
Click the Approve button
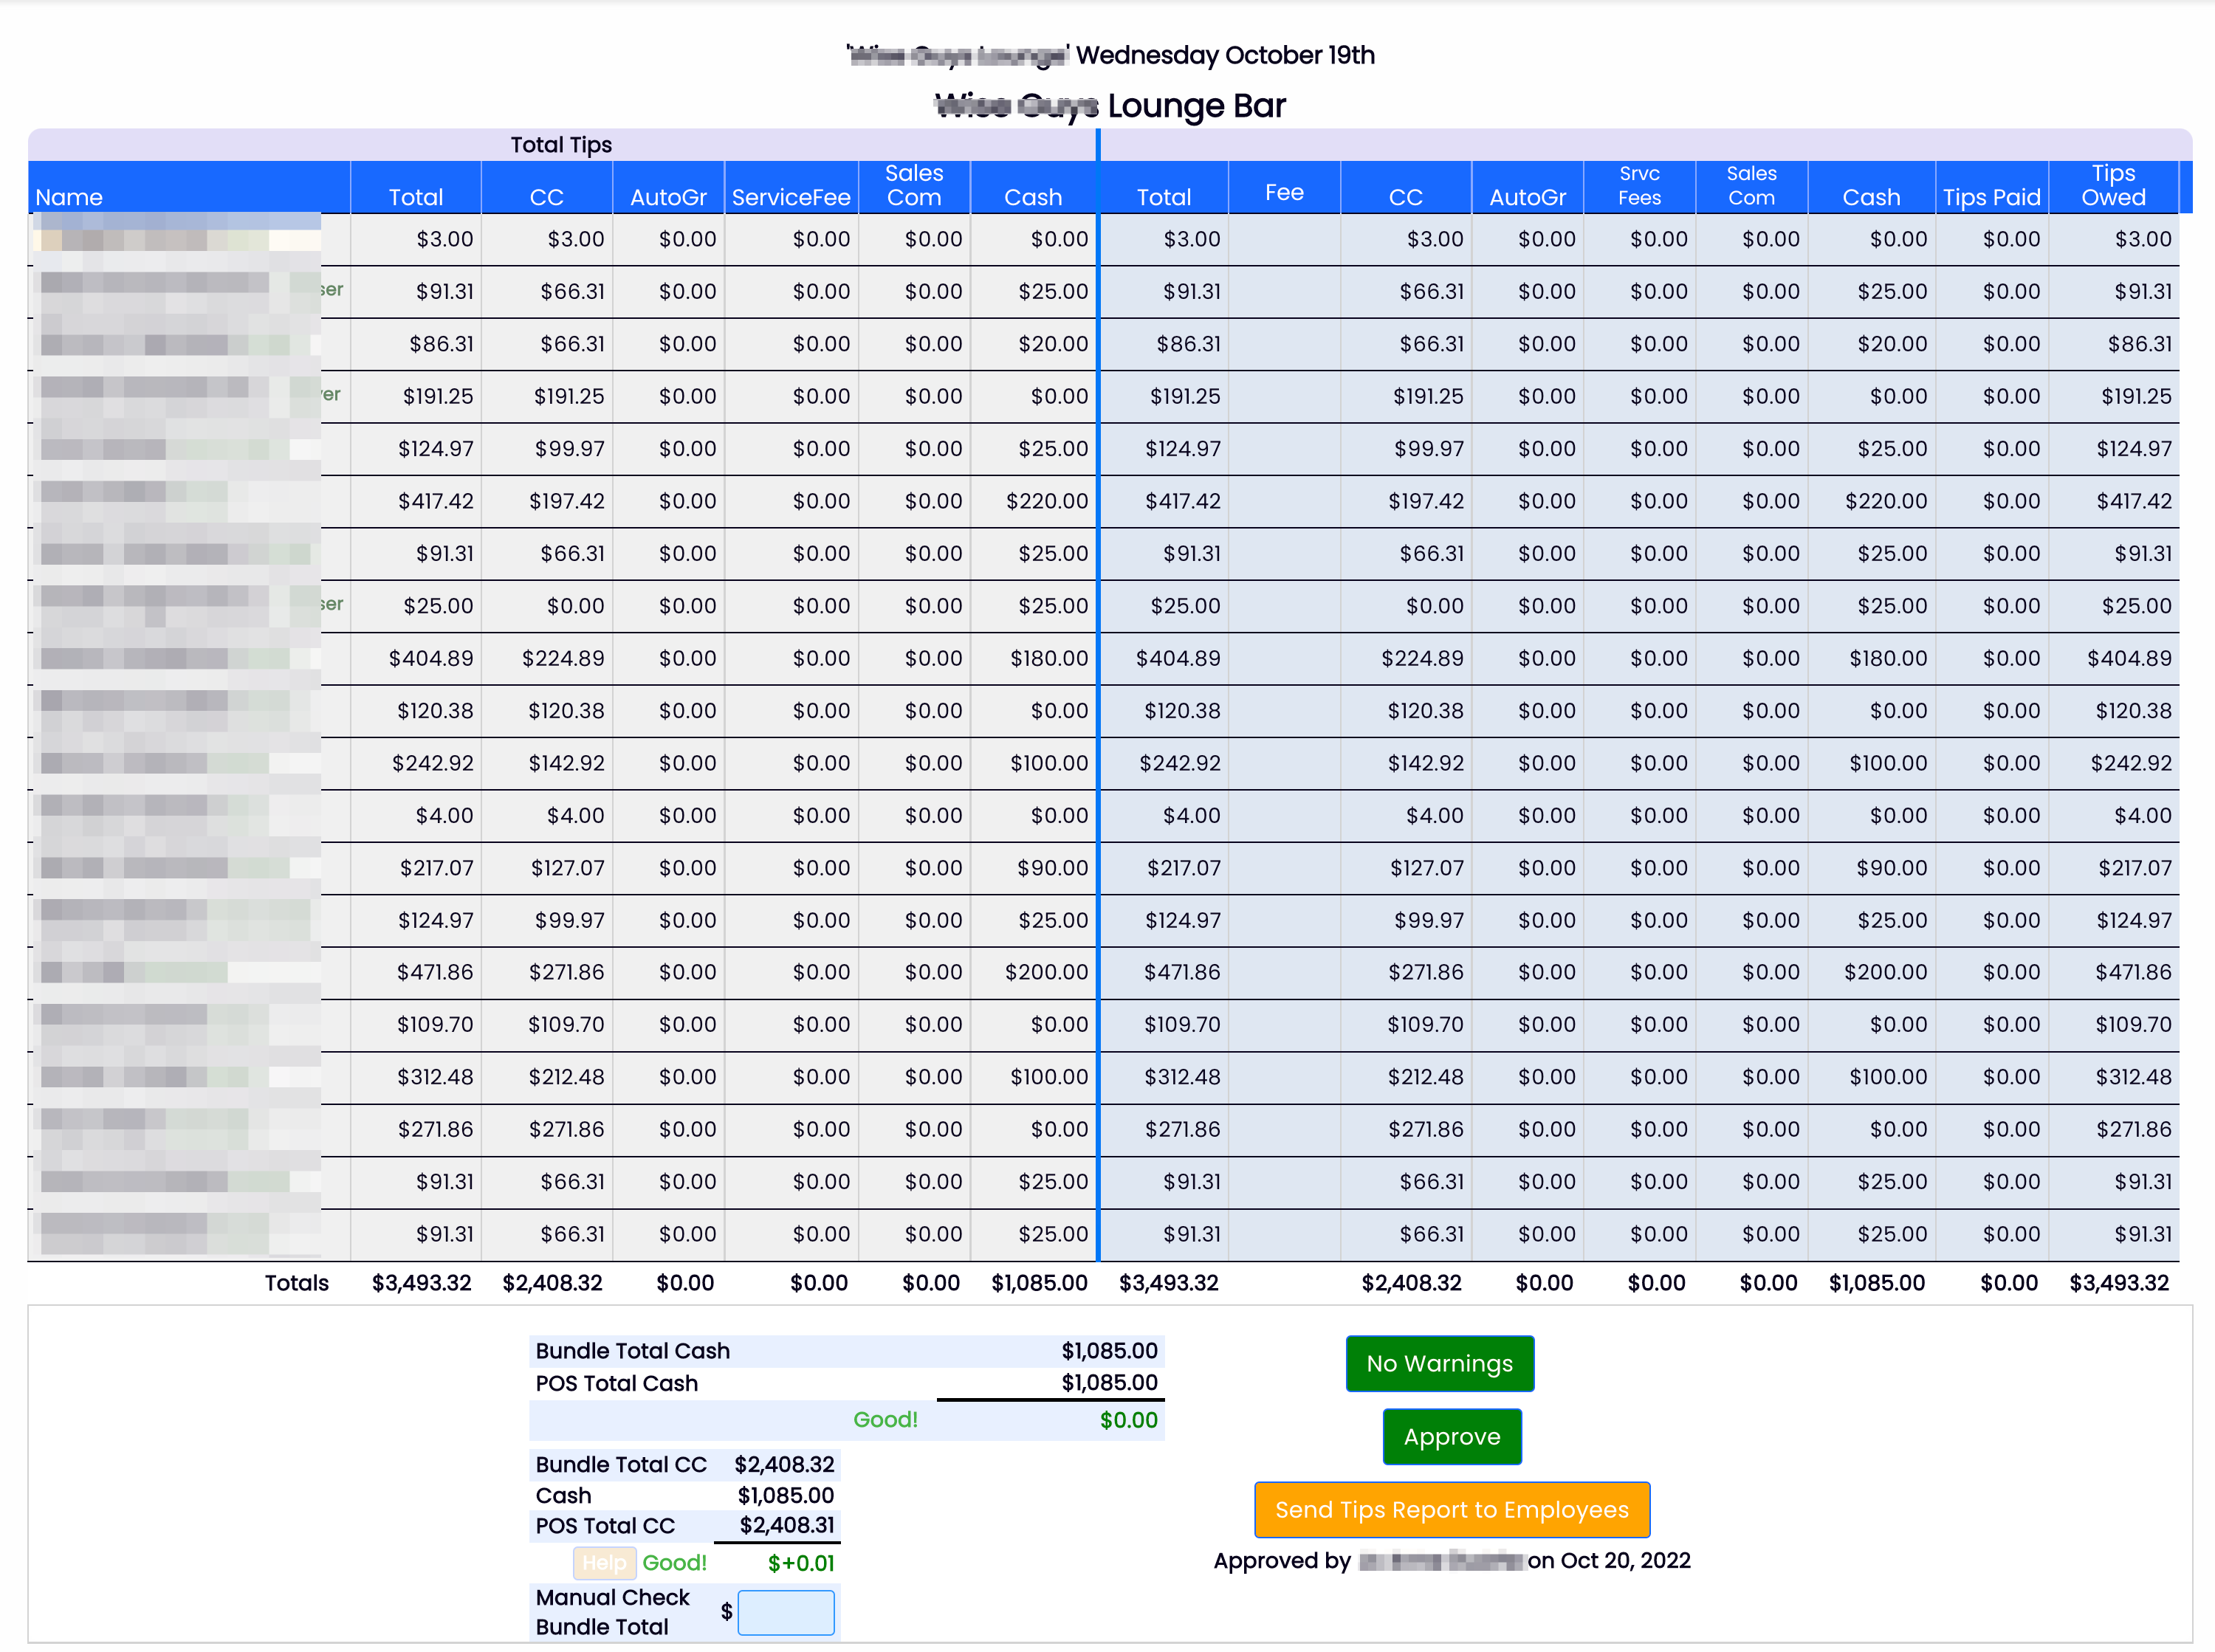tap(1451, 1436)
